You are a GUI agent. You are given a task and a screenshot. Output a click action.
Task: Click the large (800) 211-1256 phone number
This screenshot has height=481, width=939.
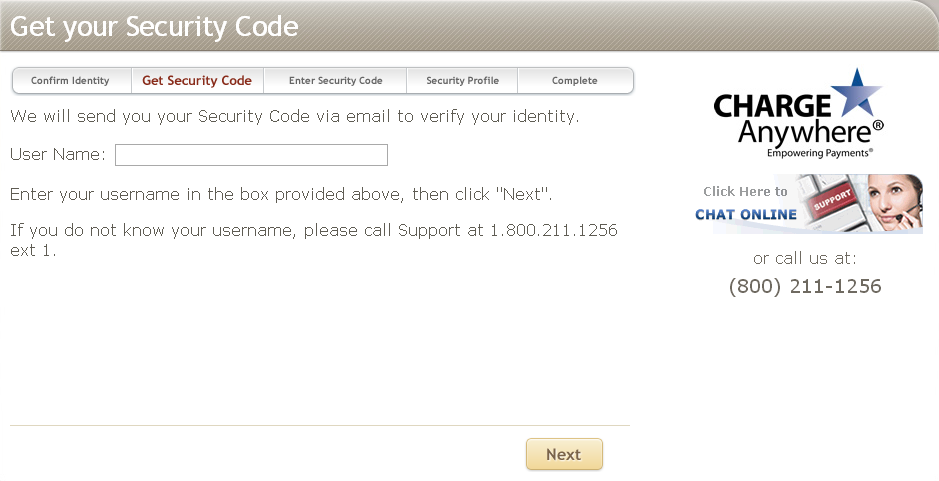click(x=805, y=287)
